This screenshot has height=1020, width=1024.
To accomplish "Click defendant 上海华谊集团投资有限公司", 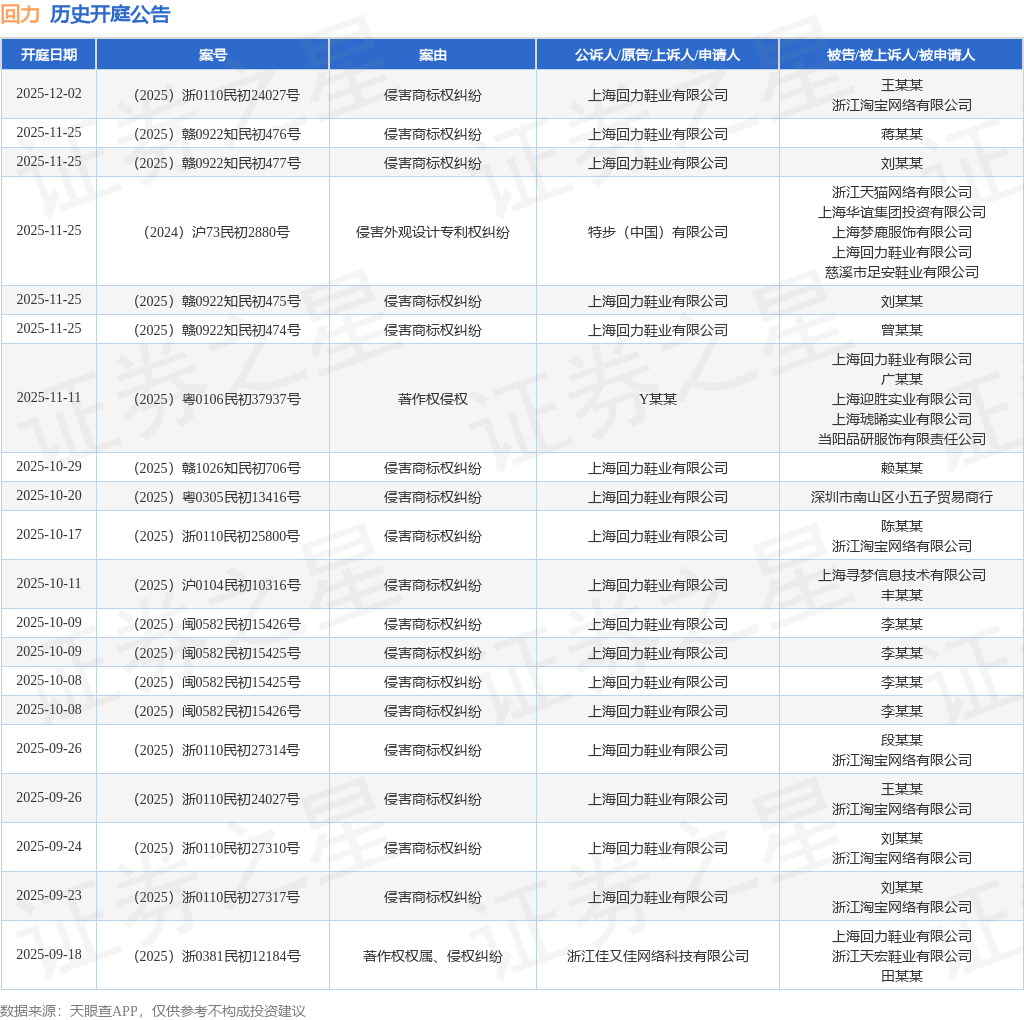I will coord(902,212).
